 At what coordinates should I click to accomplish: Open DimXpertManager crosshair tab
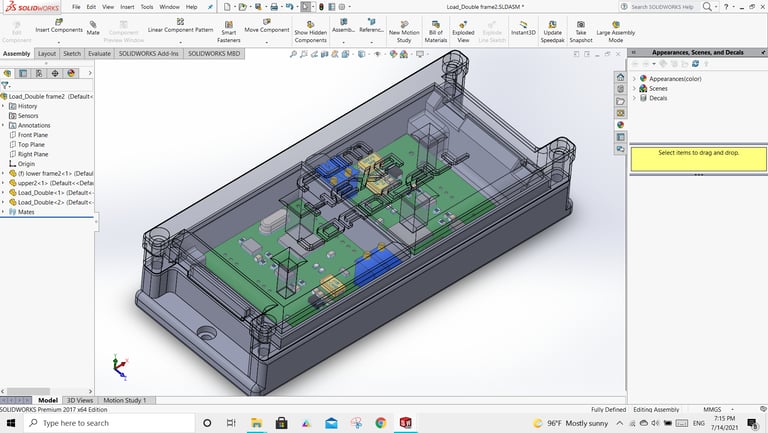pyautogui.click(x=55, y=73)
